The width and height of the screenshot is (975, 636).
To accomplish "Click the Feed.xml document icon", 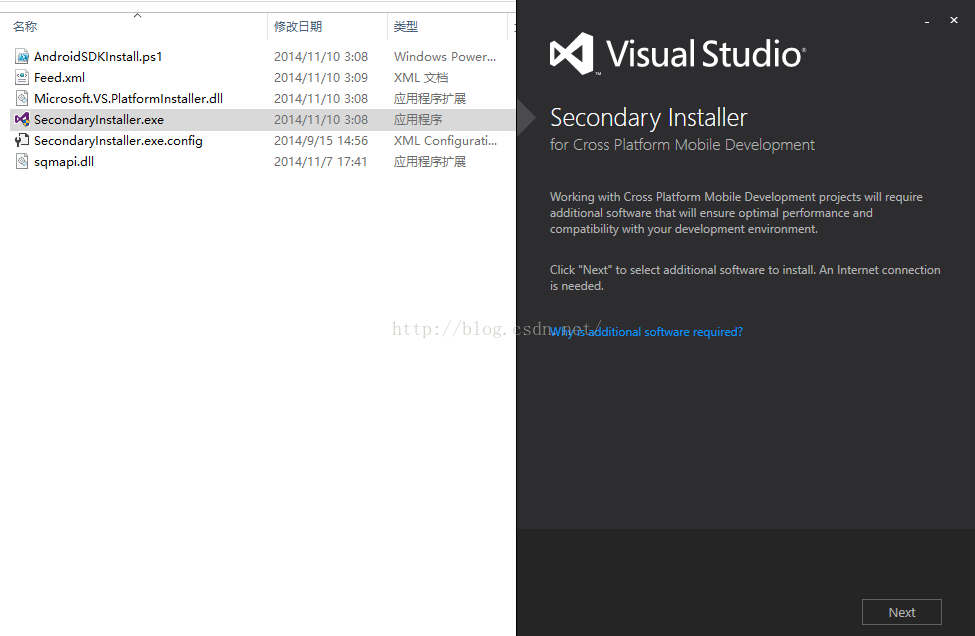I will tap(22, 78).
